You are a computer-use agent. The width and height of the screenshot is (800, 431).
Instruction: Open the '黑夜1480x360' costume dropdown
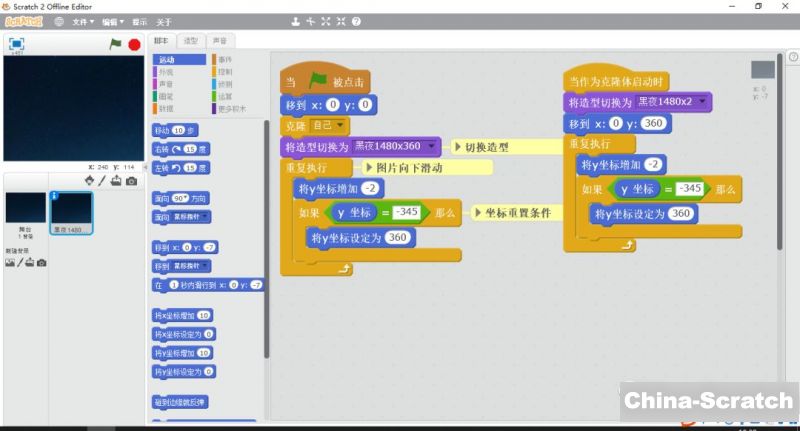pos(433,146)
